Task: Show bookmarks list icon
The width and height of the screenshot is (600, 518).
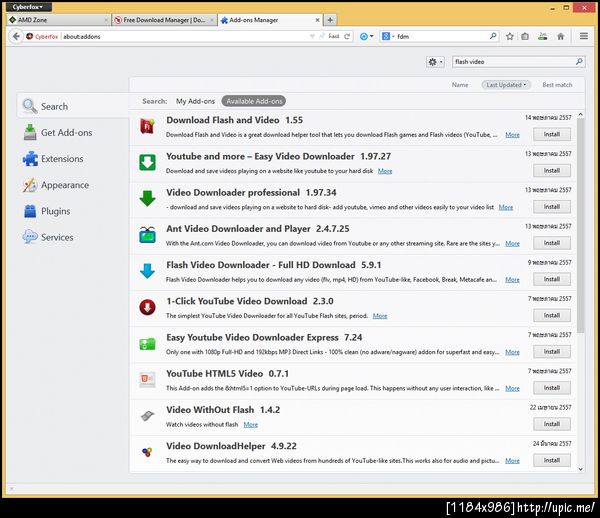Action: 525,36
